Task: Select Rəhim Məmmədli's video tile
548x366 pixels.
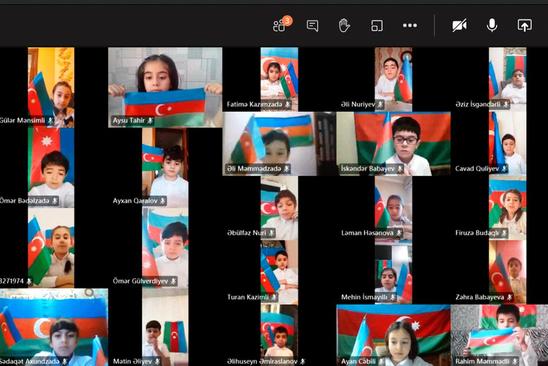Action: [499, 335]
